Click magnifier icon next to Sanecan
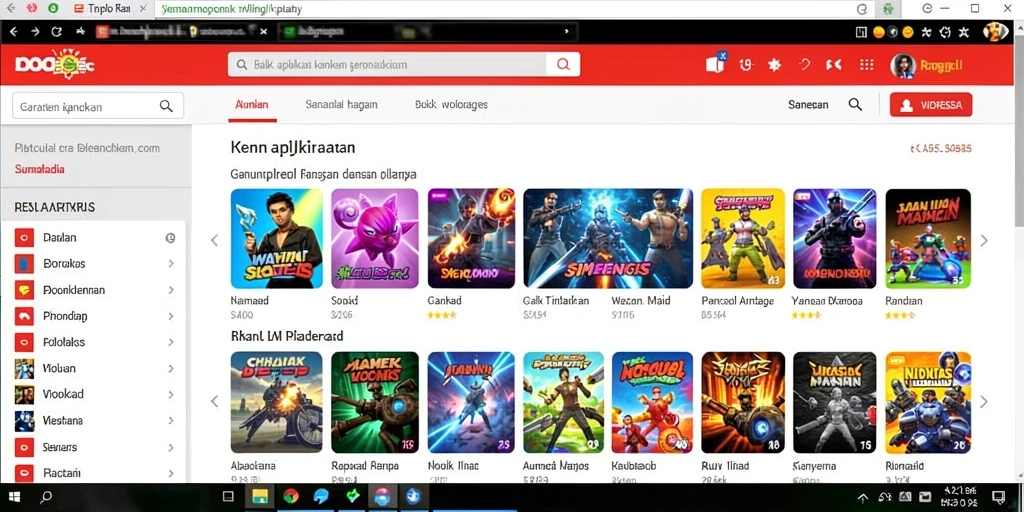This screenshot has height=512, width=1024. click(855, 104)
